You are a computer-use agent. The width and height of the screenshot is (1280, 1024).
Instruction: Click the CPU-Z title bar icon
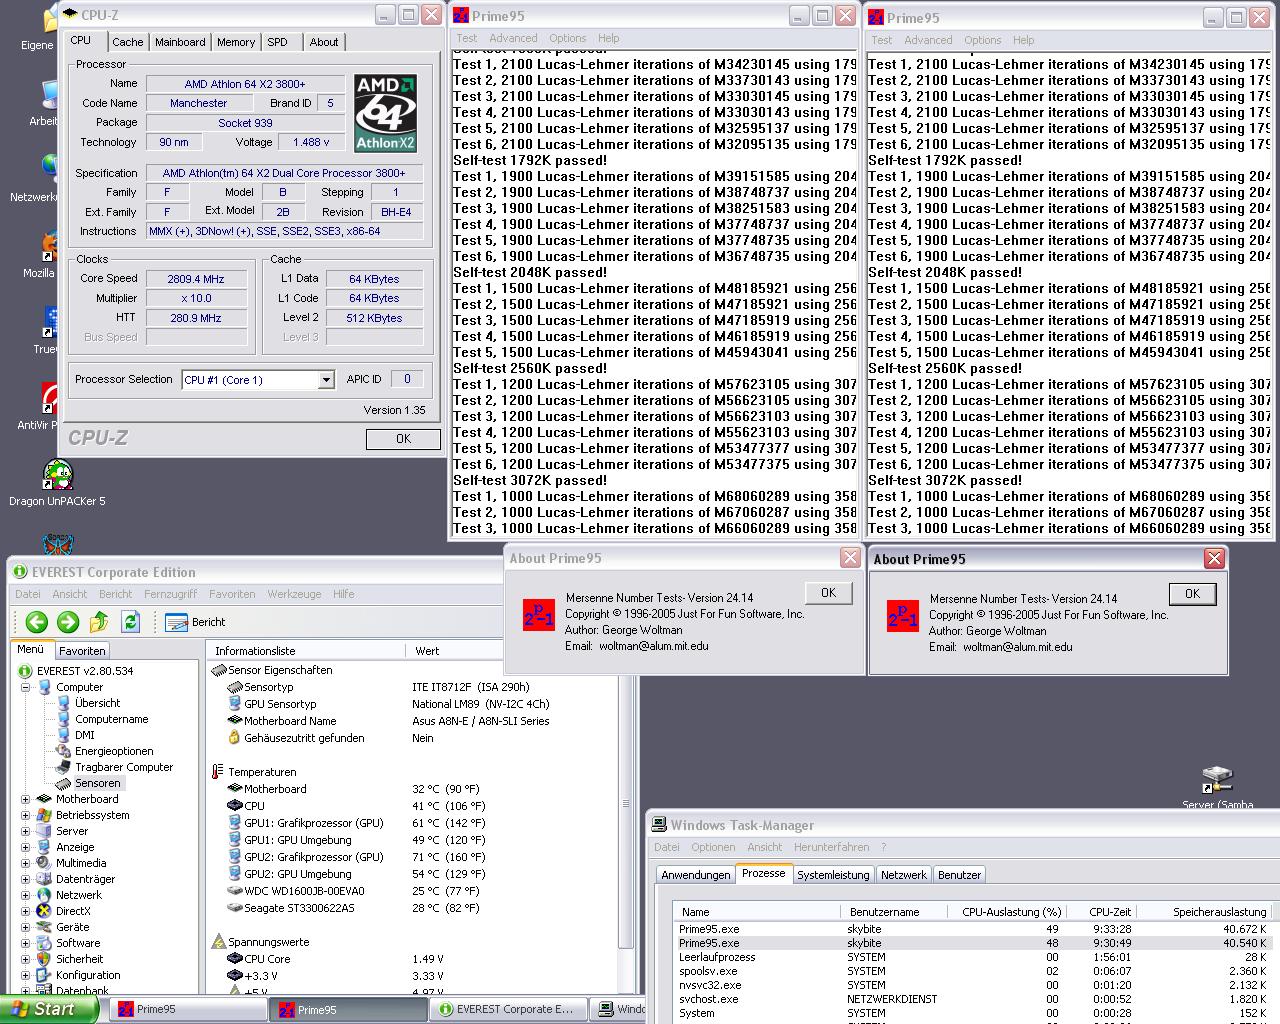pos(70,14)
